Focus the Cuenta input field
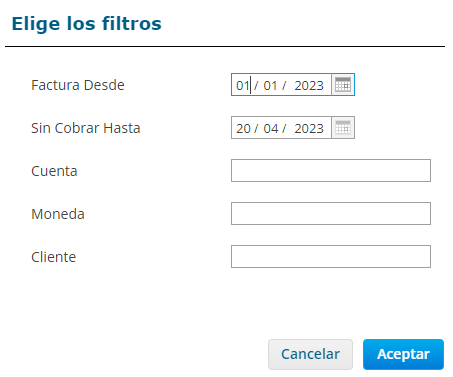Screen dimensions: 453x377 pyautogui.click(x=331, y=171)
